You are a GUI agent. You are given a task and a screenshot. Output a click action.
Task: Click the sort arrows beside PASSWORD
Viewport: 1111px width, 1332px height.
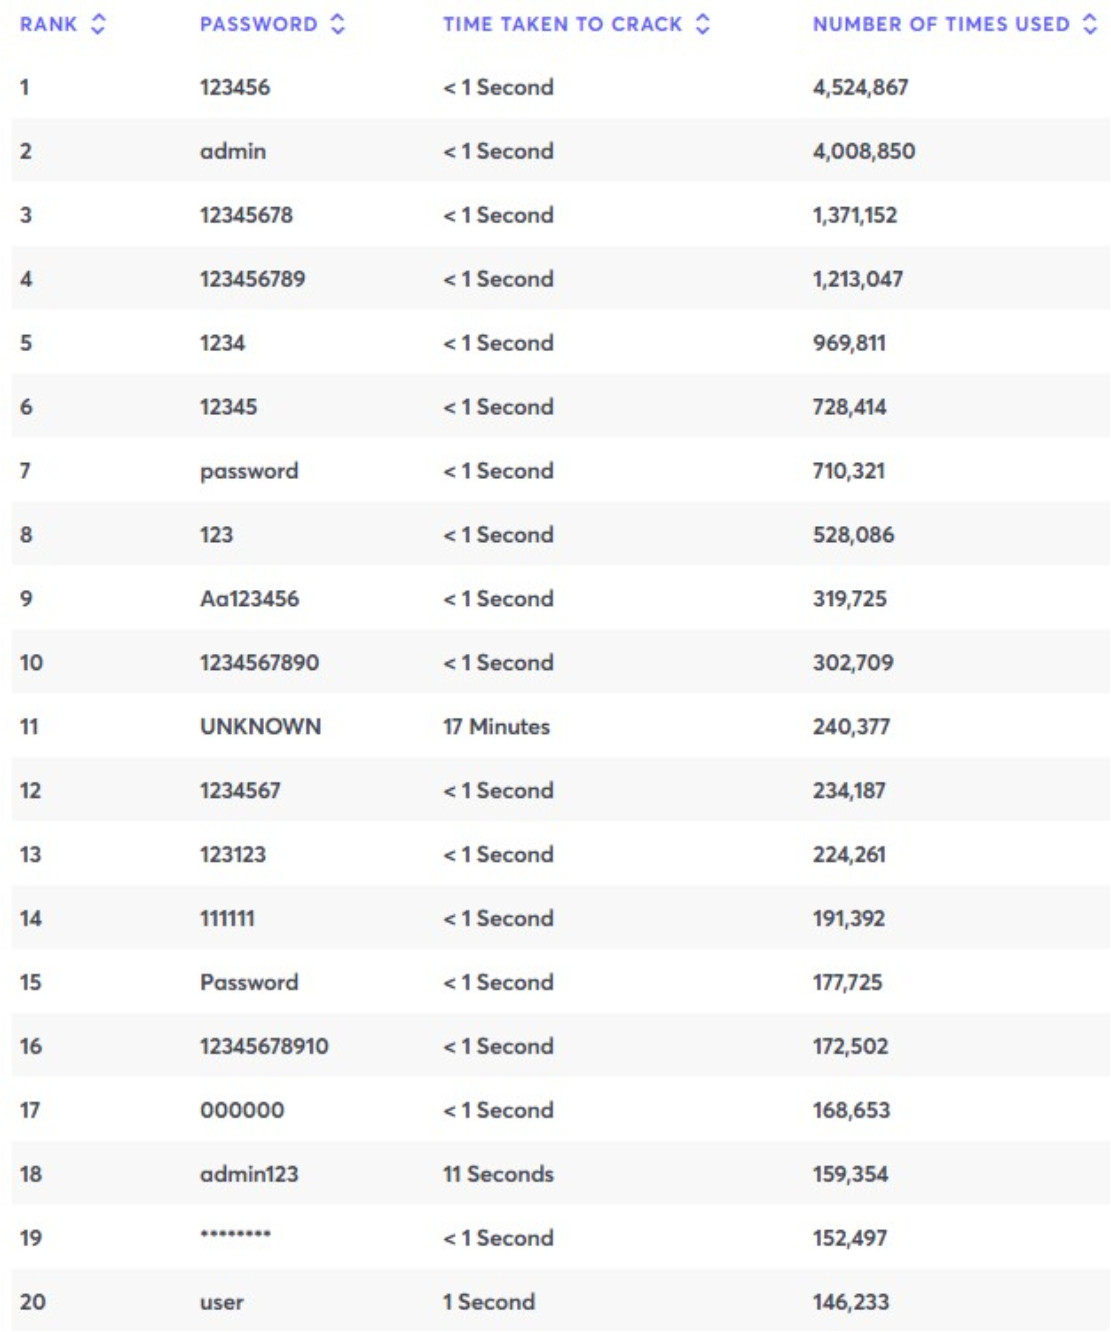[338, 24]
